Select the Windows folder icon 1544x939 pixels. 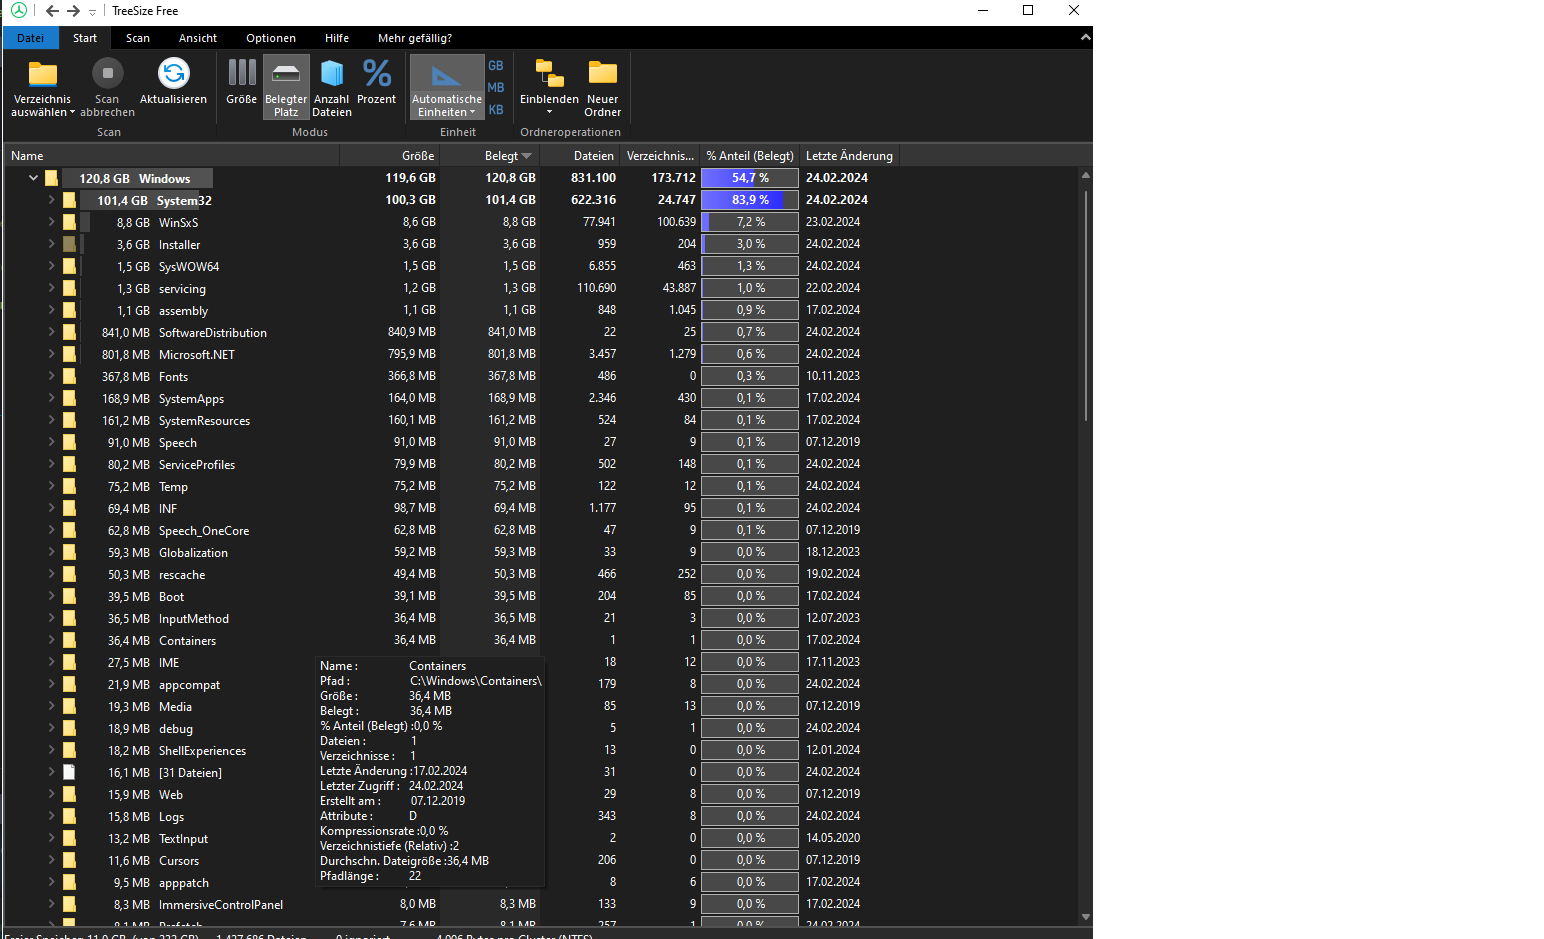(51, 178)
